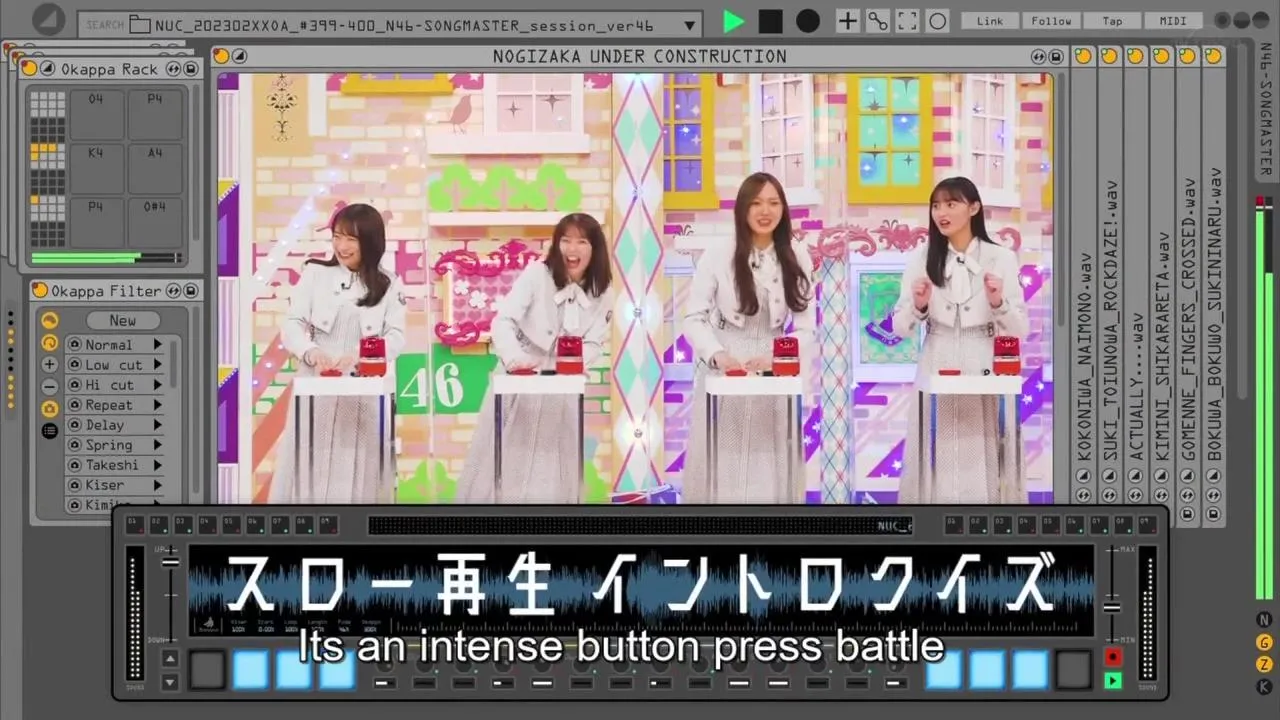This screenshot has width=1280, height=720.
Task: Expand the Normal preset arrow
Action: coord(157,345)
